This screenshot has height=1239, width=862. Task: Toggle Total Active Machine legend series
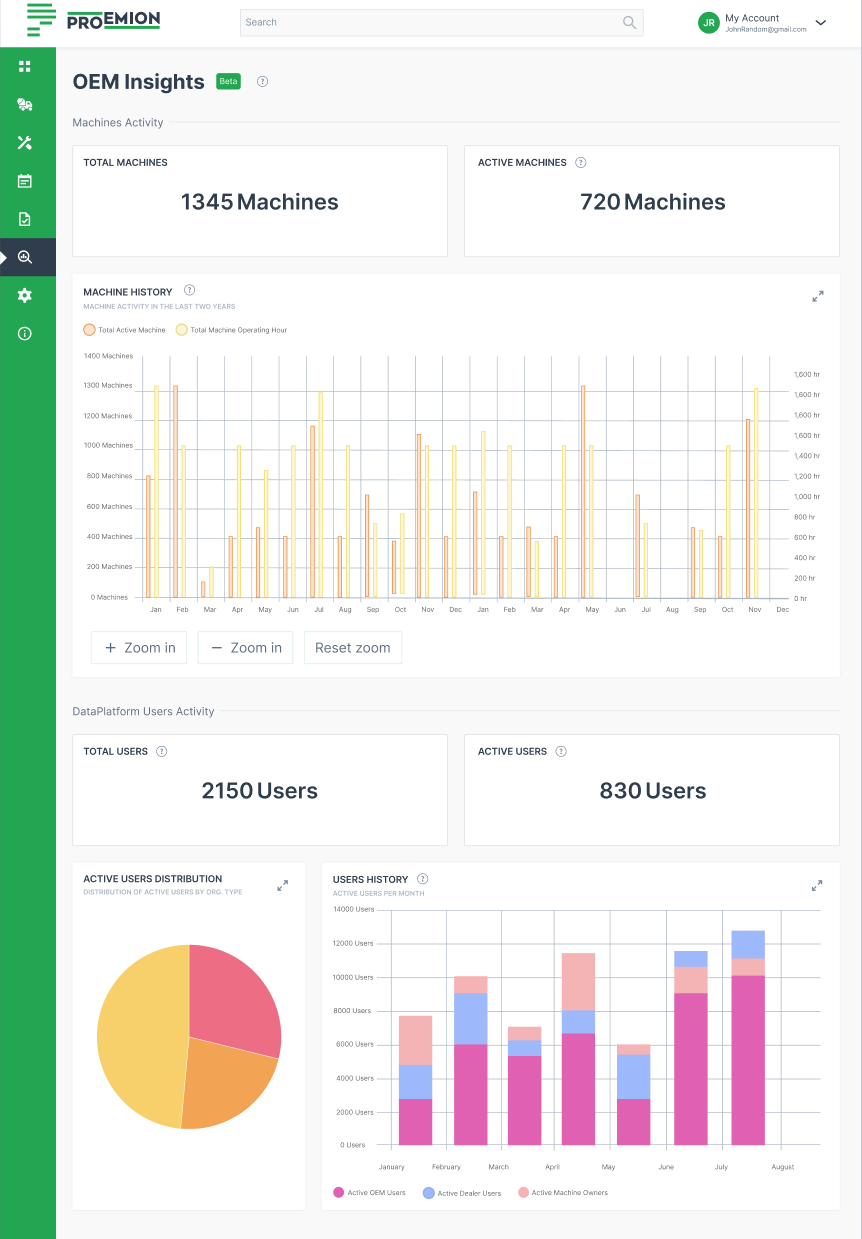click(126, 329)
